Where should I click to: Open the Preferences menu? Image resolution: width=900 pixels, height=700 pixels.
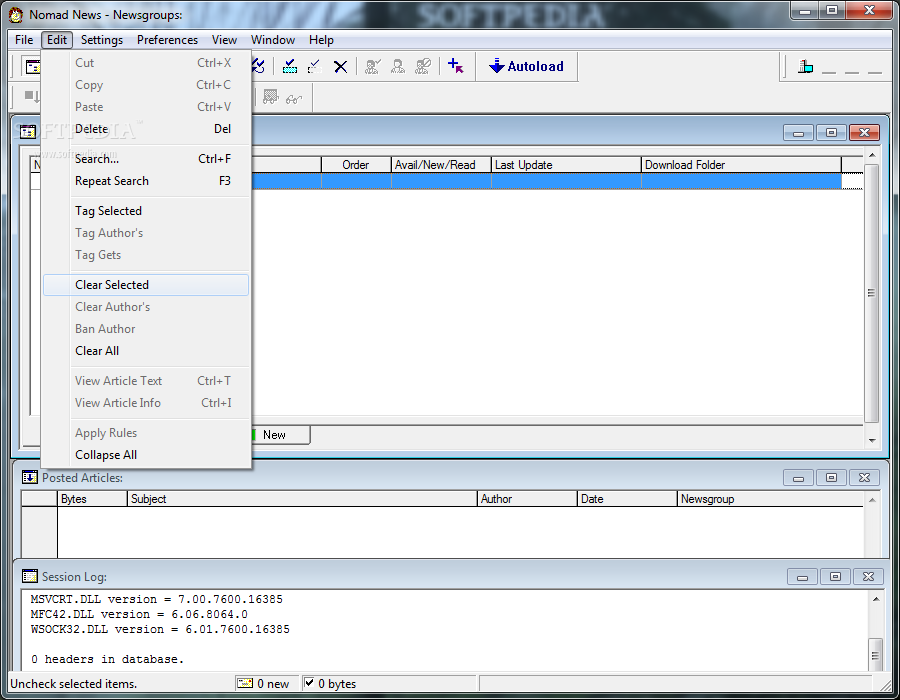pos(167,40)
